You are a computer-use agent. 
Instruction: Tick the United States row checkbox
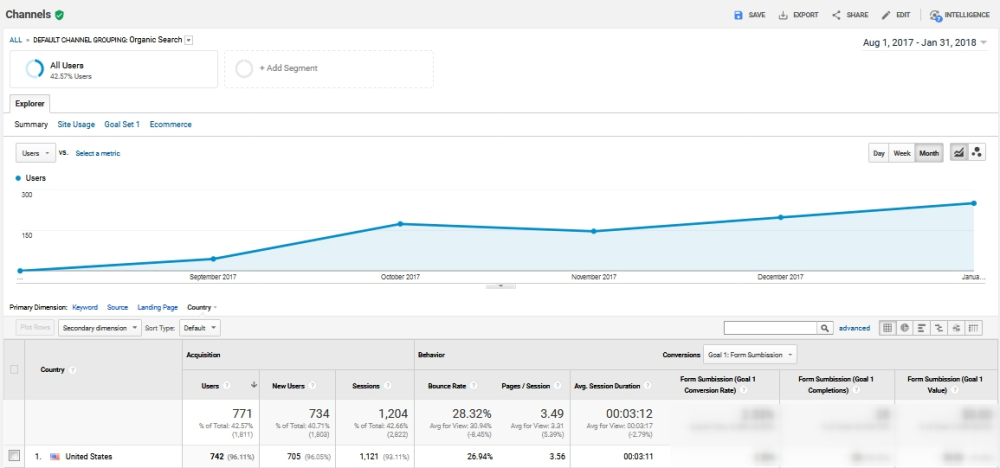pyautogui.click(x=14, y=457)
